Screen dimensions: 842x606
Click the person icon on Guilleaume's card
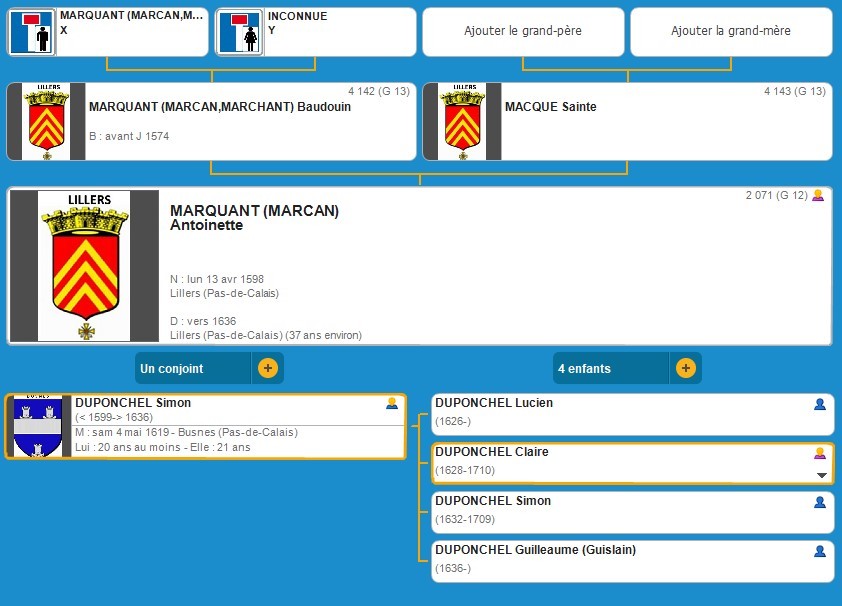820,551
